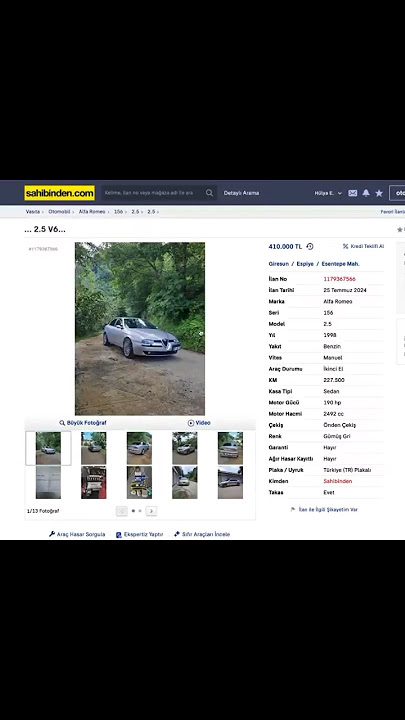
Task: Select the fifth thumbnail in top row
Action: pos(231,448)
